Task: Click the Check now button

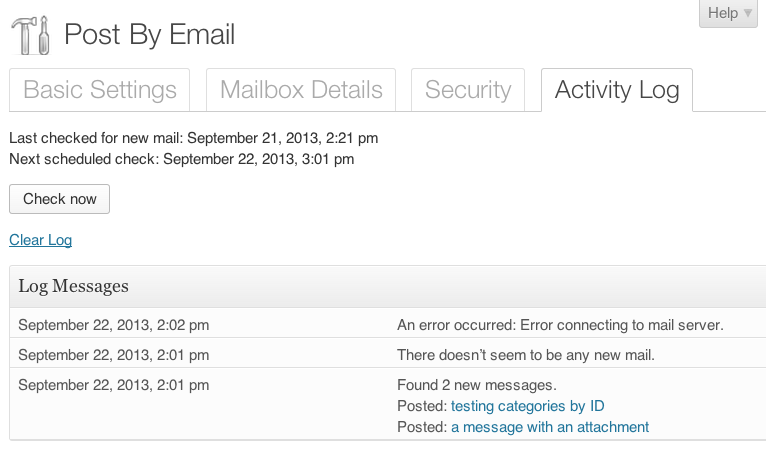Action: 60,199
